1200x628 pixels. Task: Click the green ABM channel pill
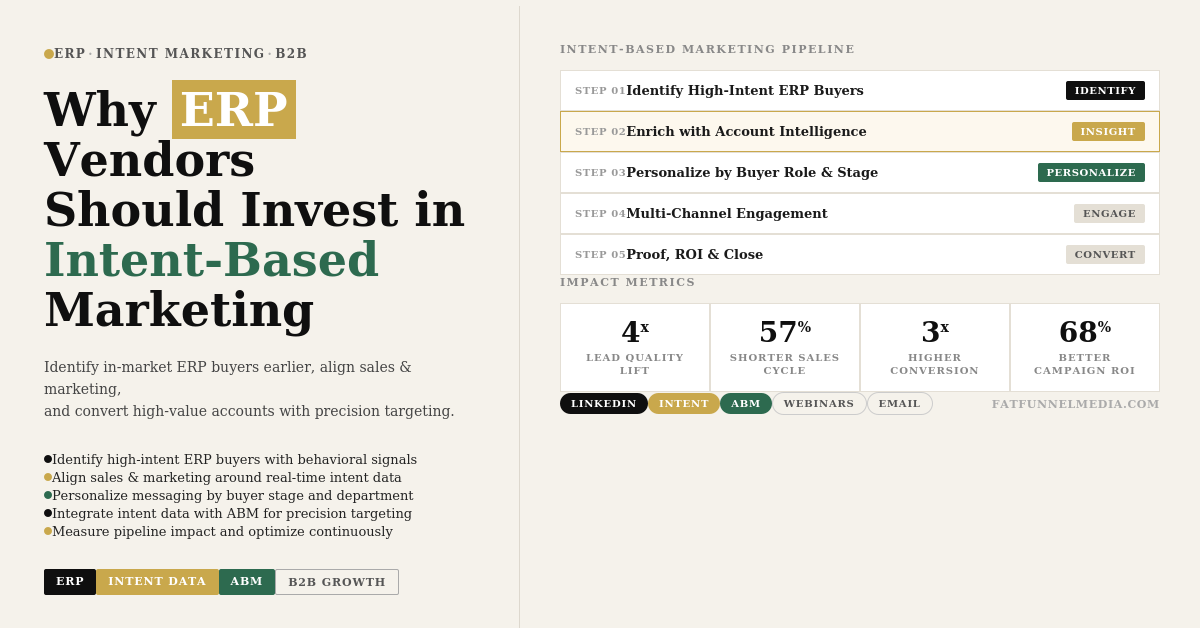click(746, 404)
